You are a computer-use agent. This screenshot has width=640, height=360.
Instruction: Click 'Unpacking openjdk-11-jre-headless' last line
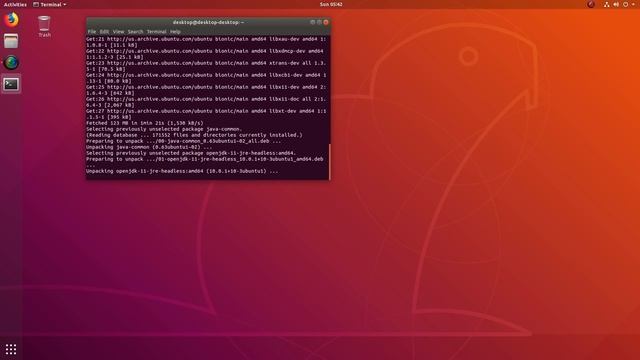pyautogui.click(x=182, y=171)
